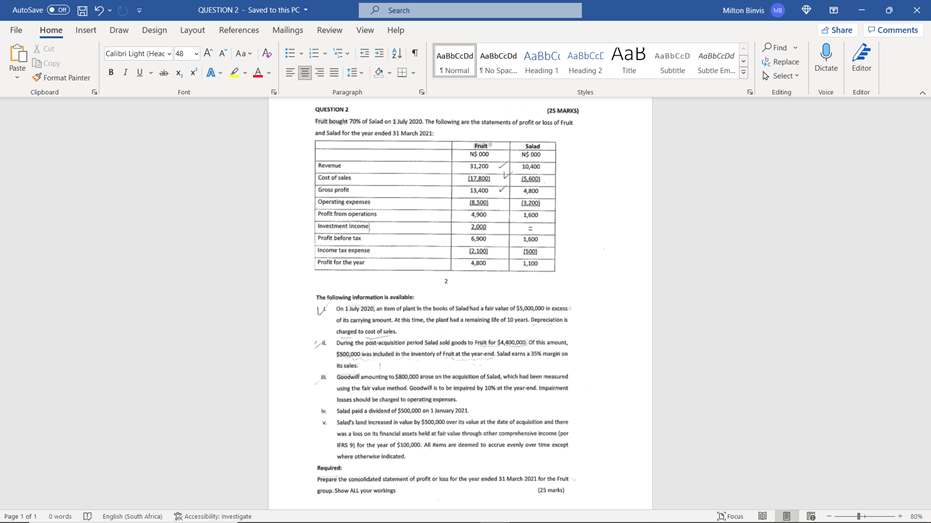Switch to Insert tab

click(x=86, y=30)
